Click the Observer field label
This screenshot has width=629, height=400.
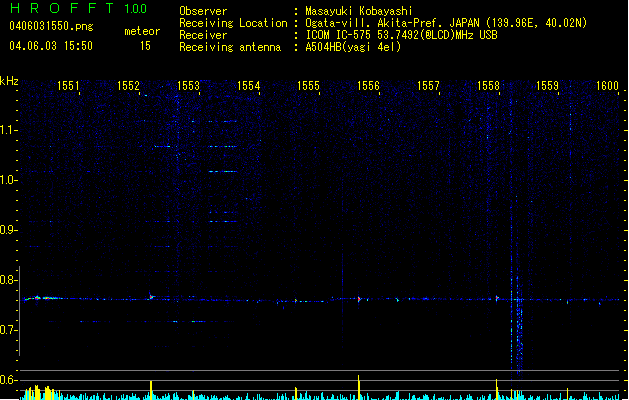pyautogui.click(x=203, y=11)
